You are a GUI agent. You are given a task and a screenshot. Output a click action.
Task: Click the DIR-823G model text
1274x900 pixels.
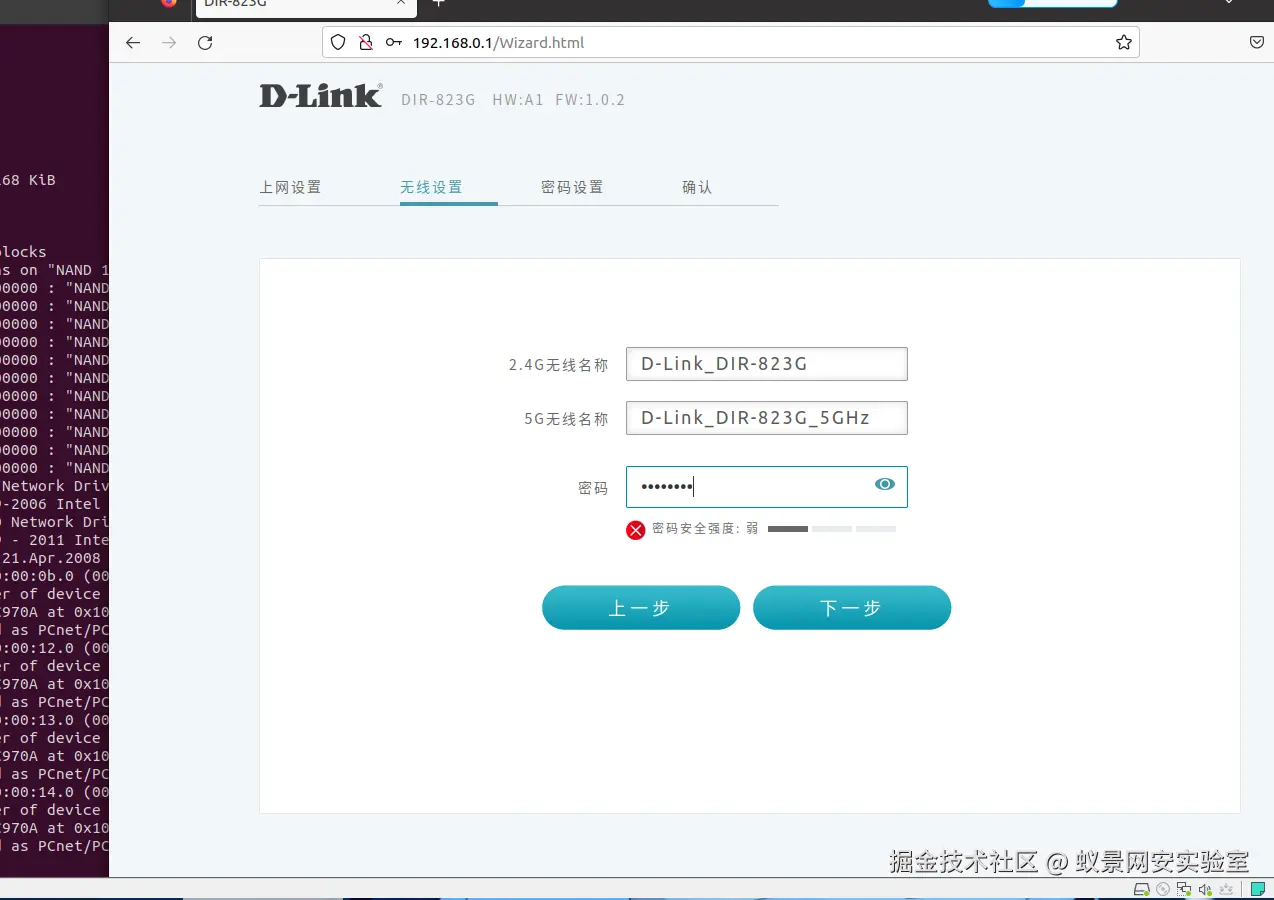438,100
